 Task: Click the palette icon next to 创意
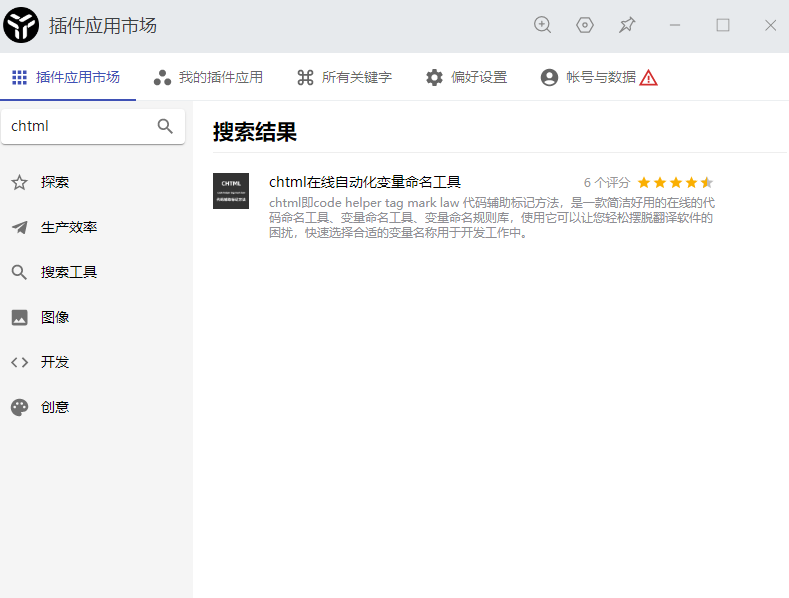click(x=19, y=407)
